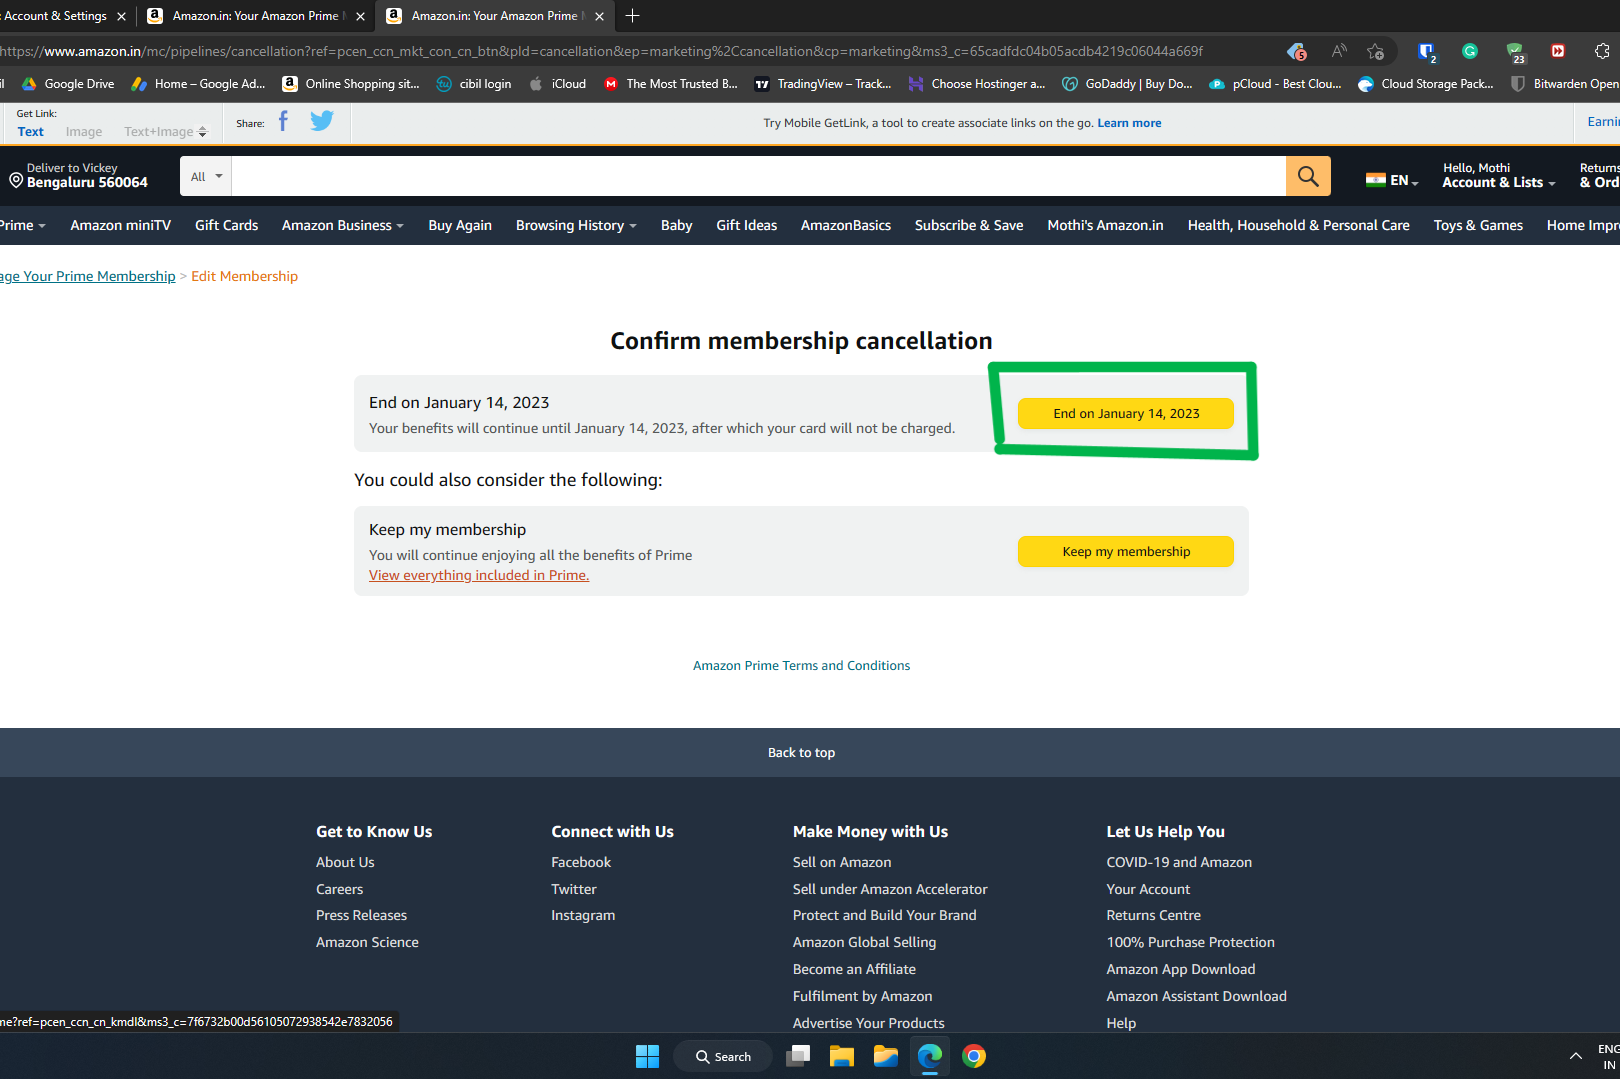Open Windows Start menu
The width and height of the screenshot is (1620, 1079).
(648, 1056)
